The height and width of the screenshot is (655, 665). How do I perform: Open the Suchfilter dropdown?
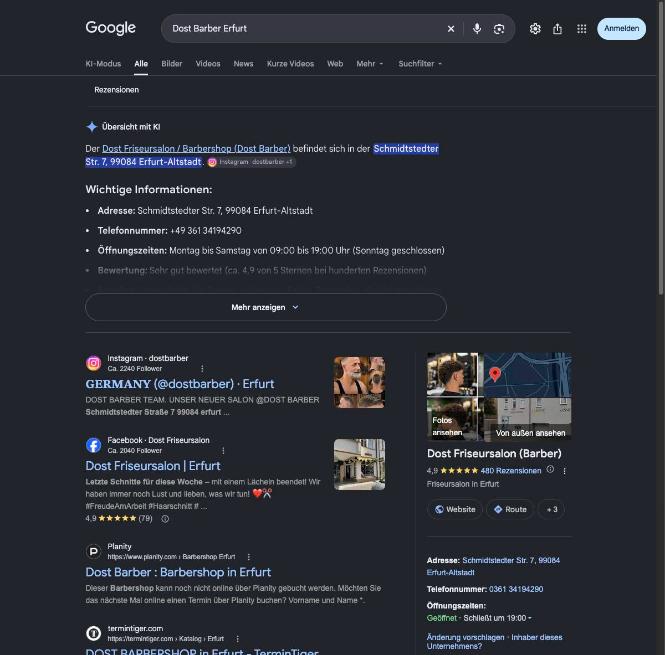click(420, 64)
